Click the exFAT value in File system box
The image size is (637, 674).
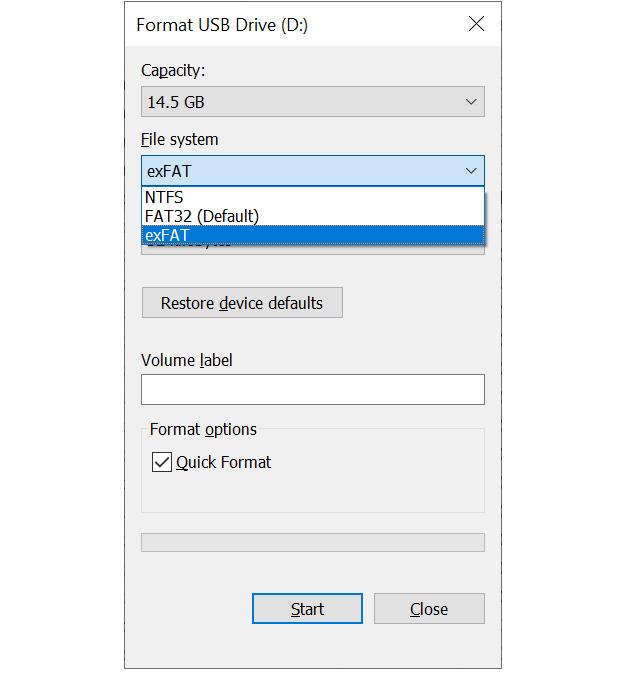click(168, 172)
